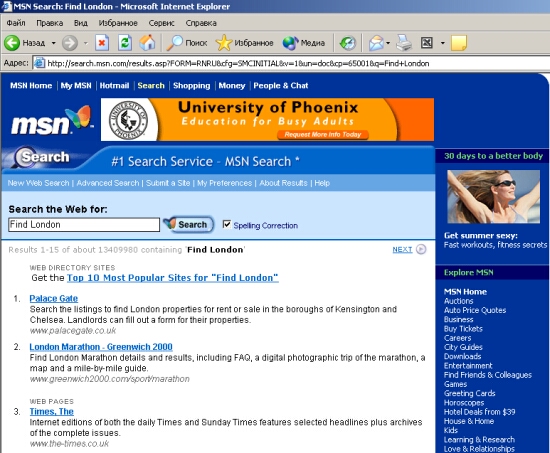Open Find Friends & Colleagues link
This screenshot has width=550, height=453.
[x=488, y=375]
